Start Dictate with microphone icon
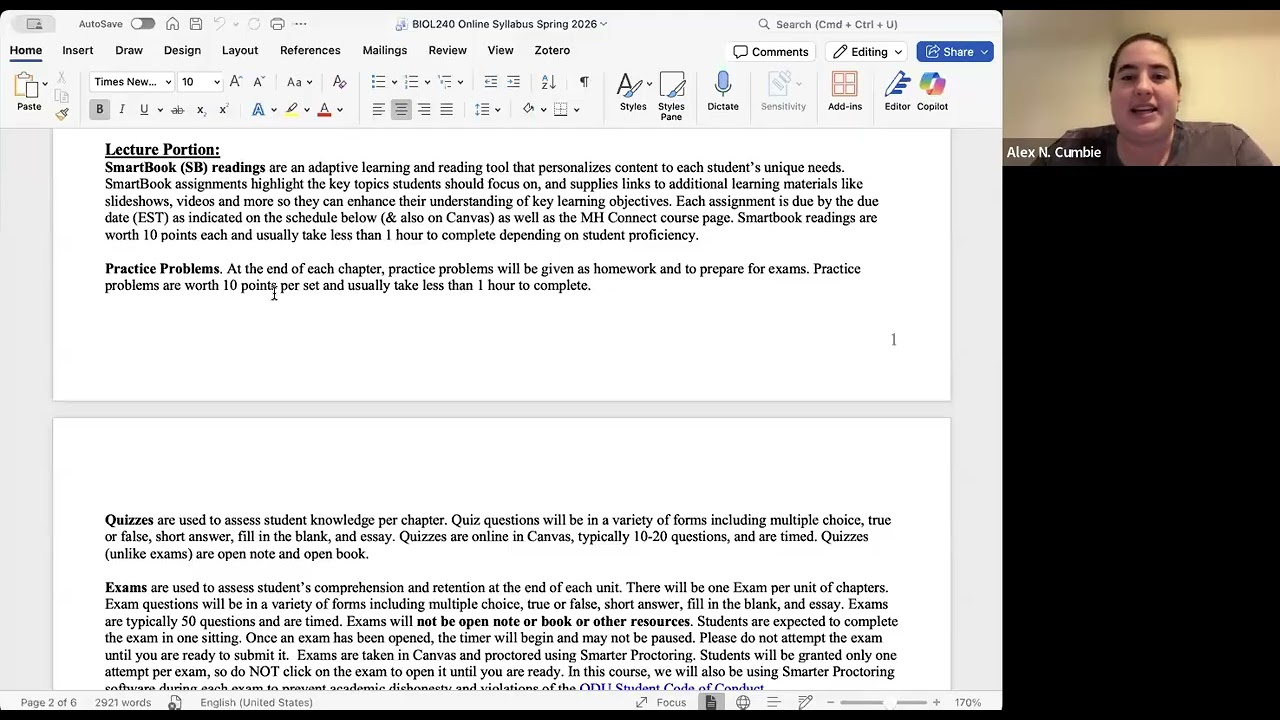 723,91
